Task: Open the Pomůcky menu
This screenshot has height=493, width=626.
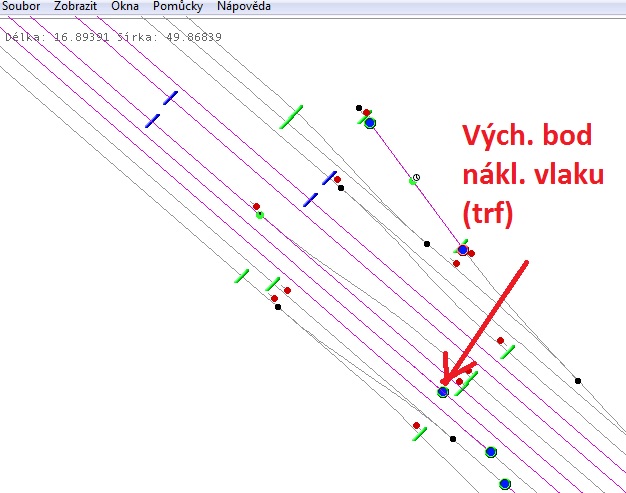Action: coord(177,6)
